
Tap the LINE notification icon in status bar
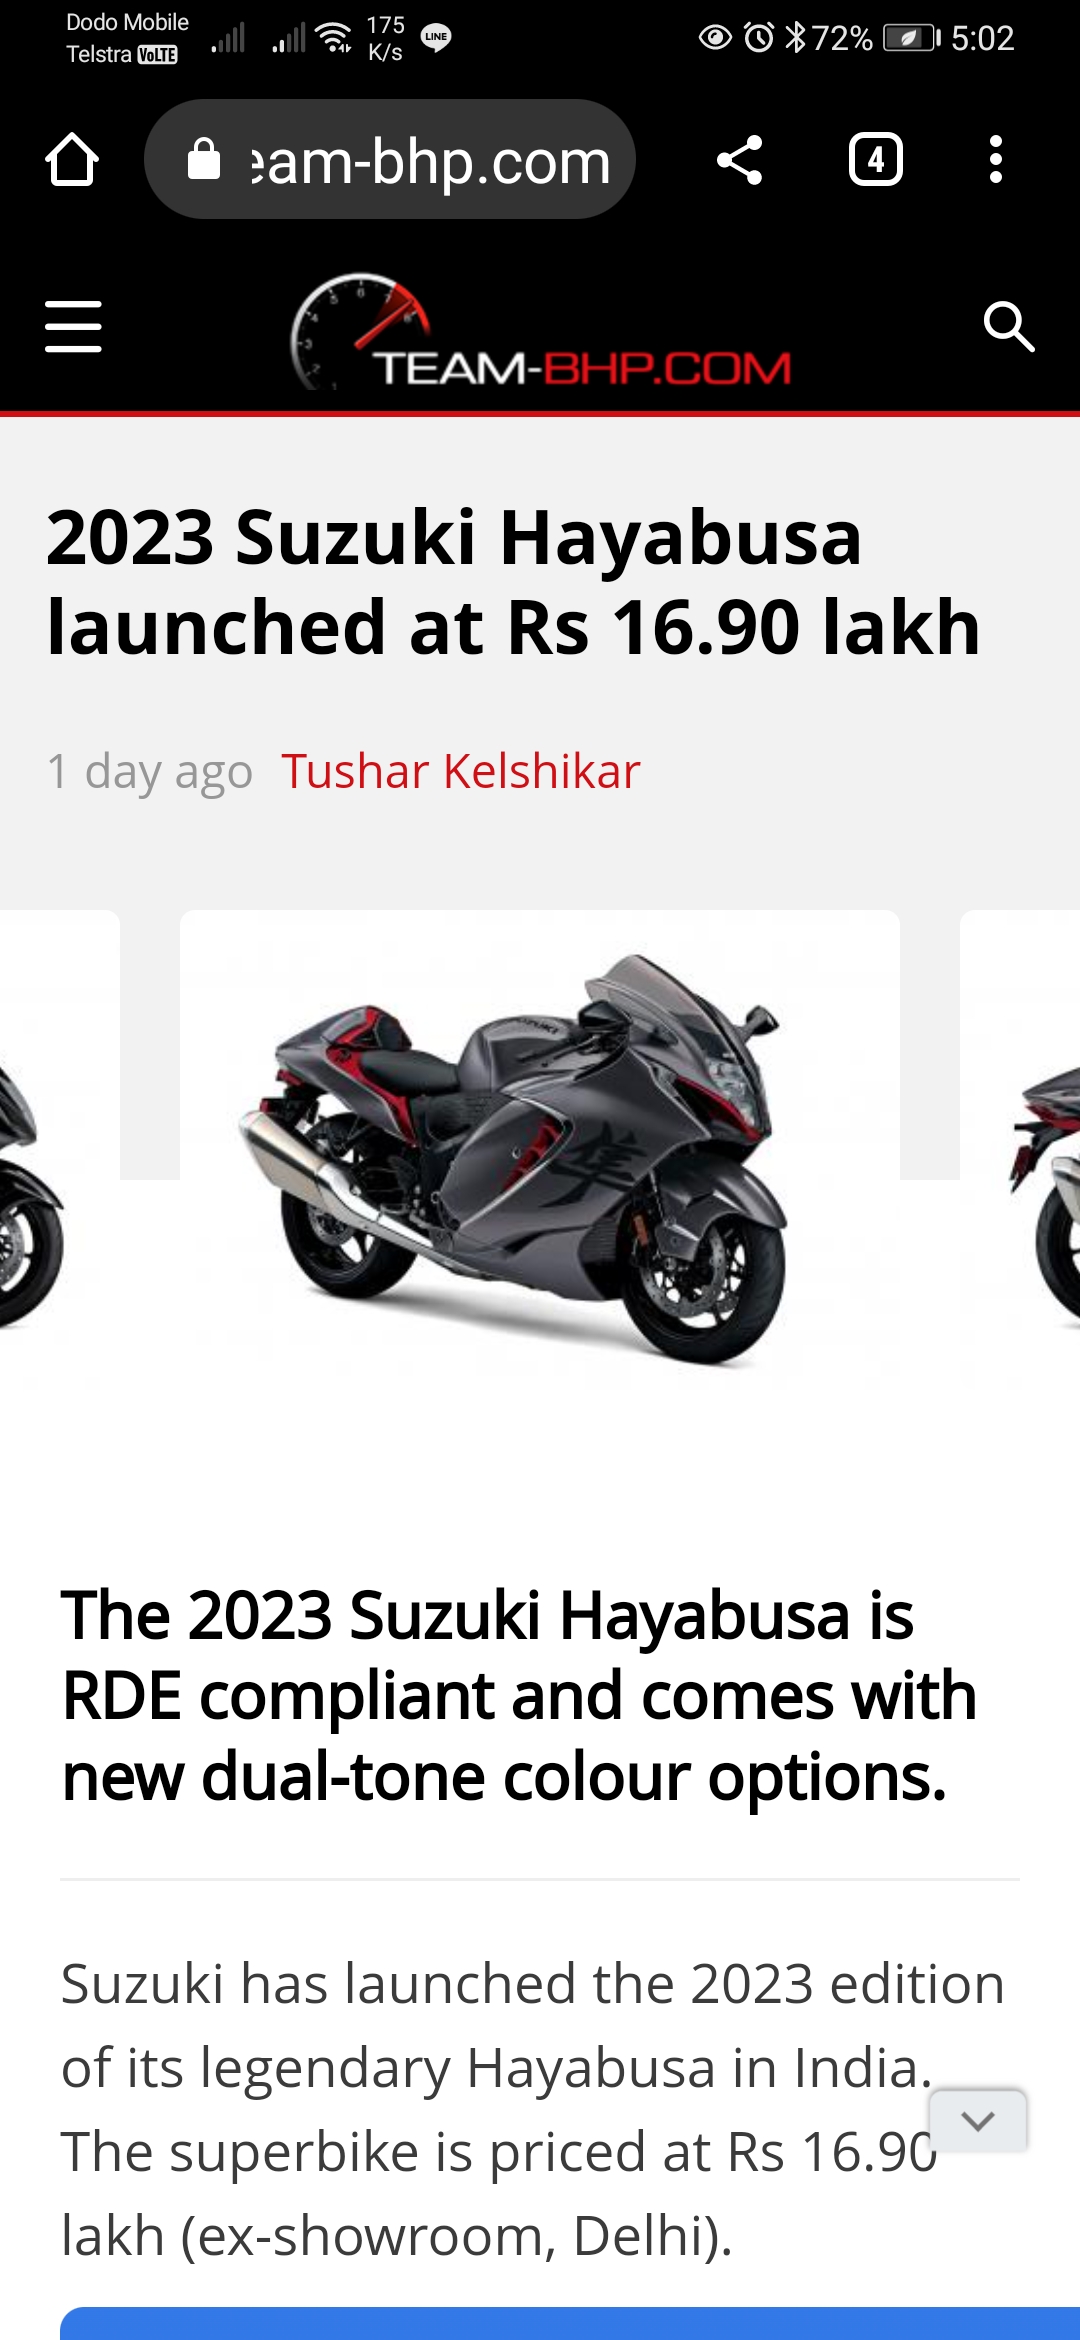pyautogui.click(x=436, y=37)
